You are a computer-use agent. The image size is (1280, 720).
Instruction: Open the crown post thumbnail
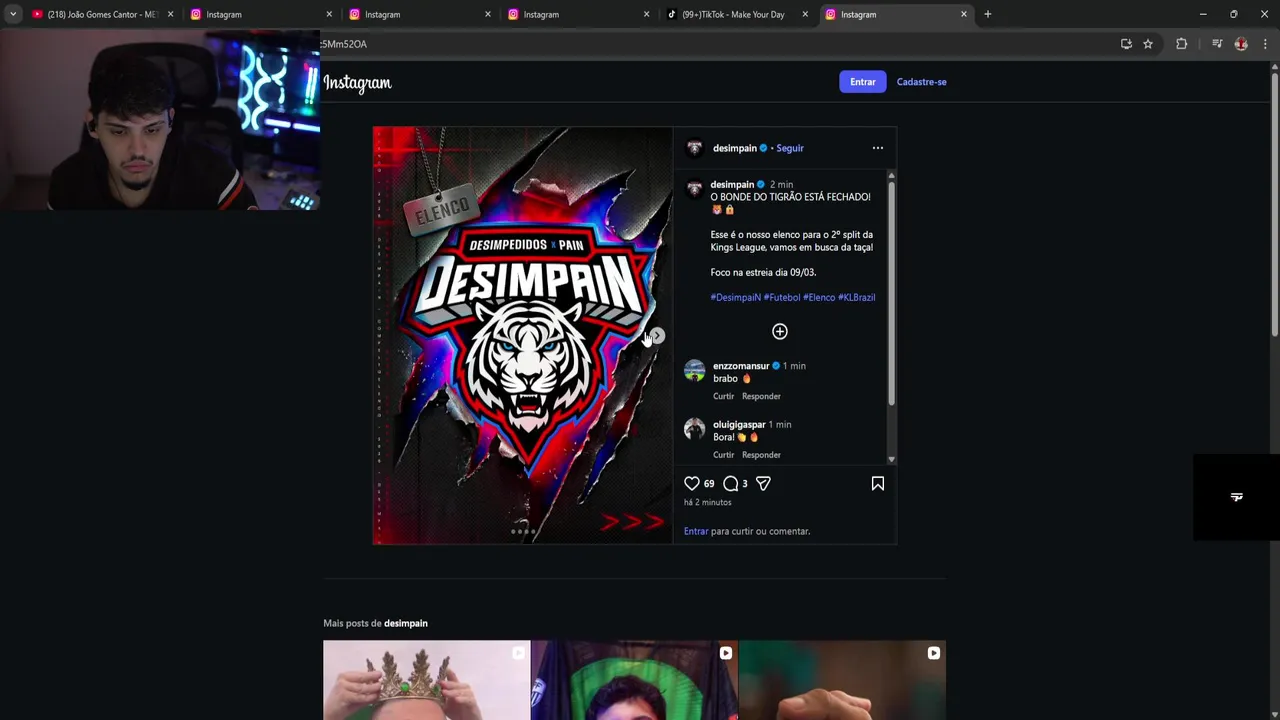(427, 680)
